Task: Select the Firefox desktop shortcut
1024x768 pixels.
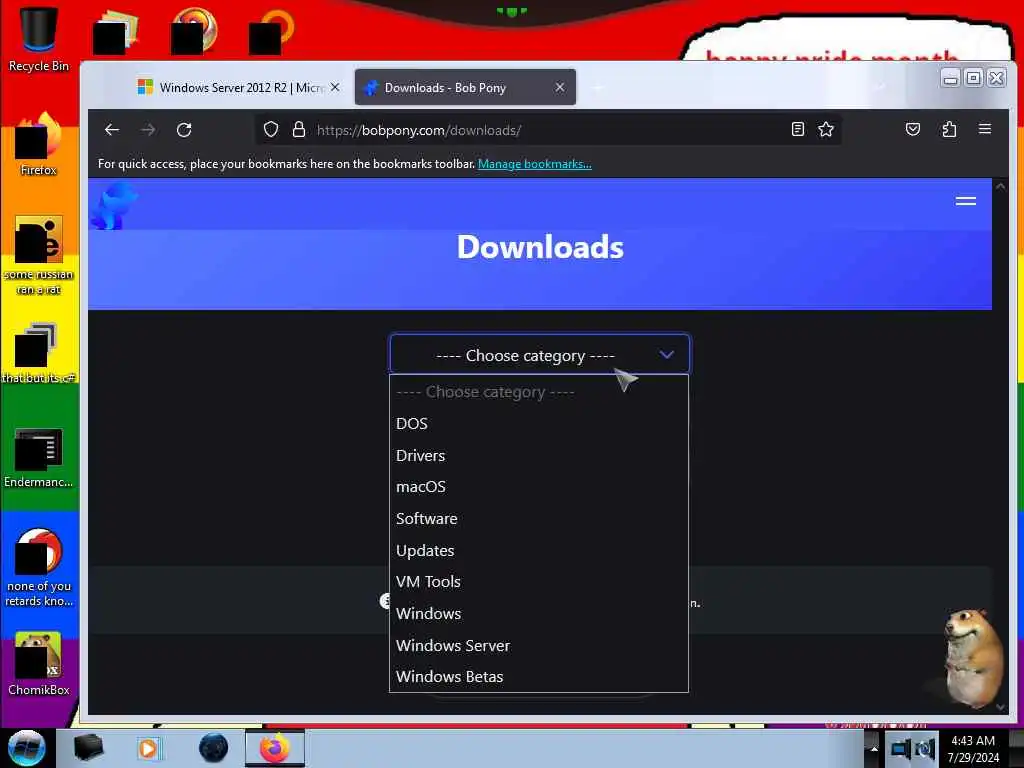Action: point(38,144)
